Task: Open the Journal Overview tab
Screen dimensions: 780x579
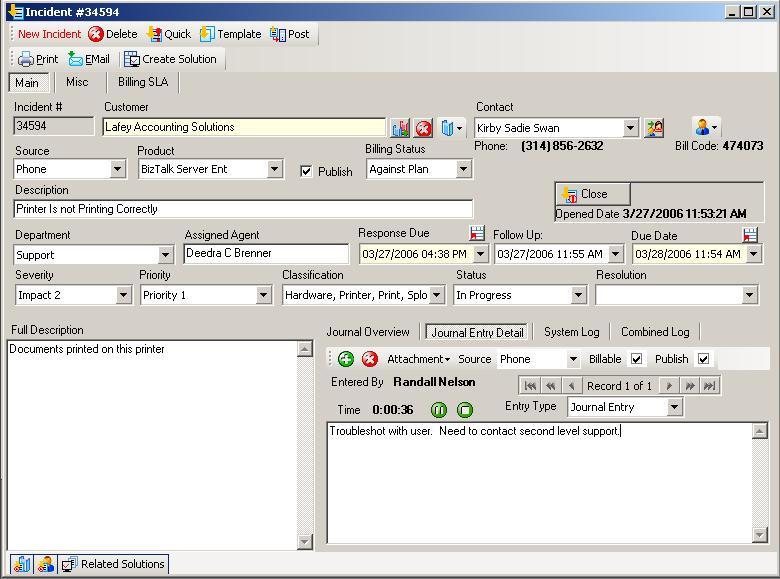Action: point(368,332)
